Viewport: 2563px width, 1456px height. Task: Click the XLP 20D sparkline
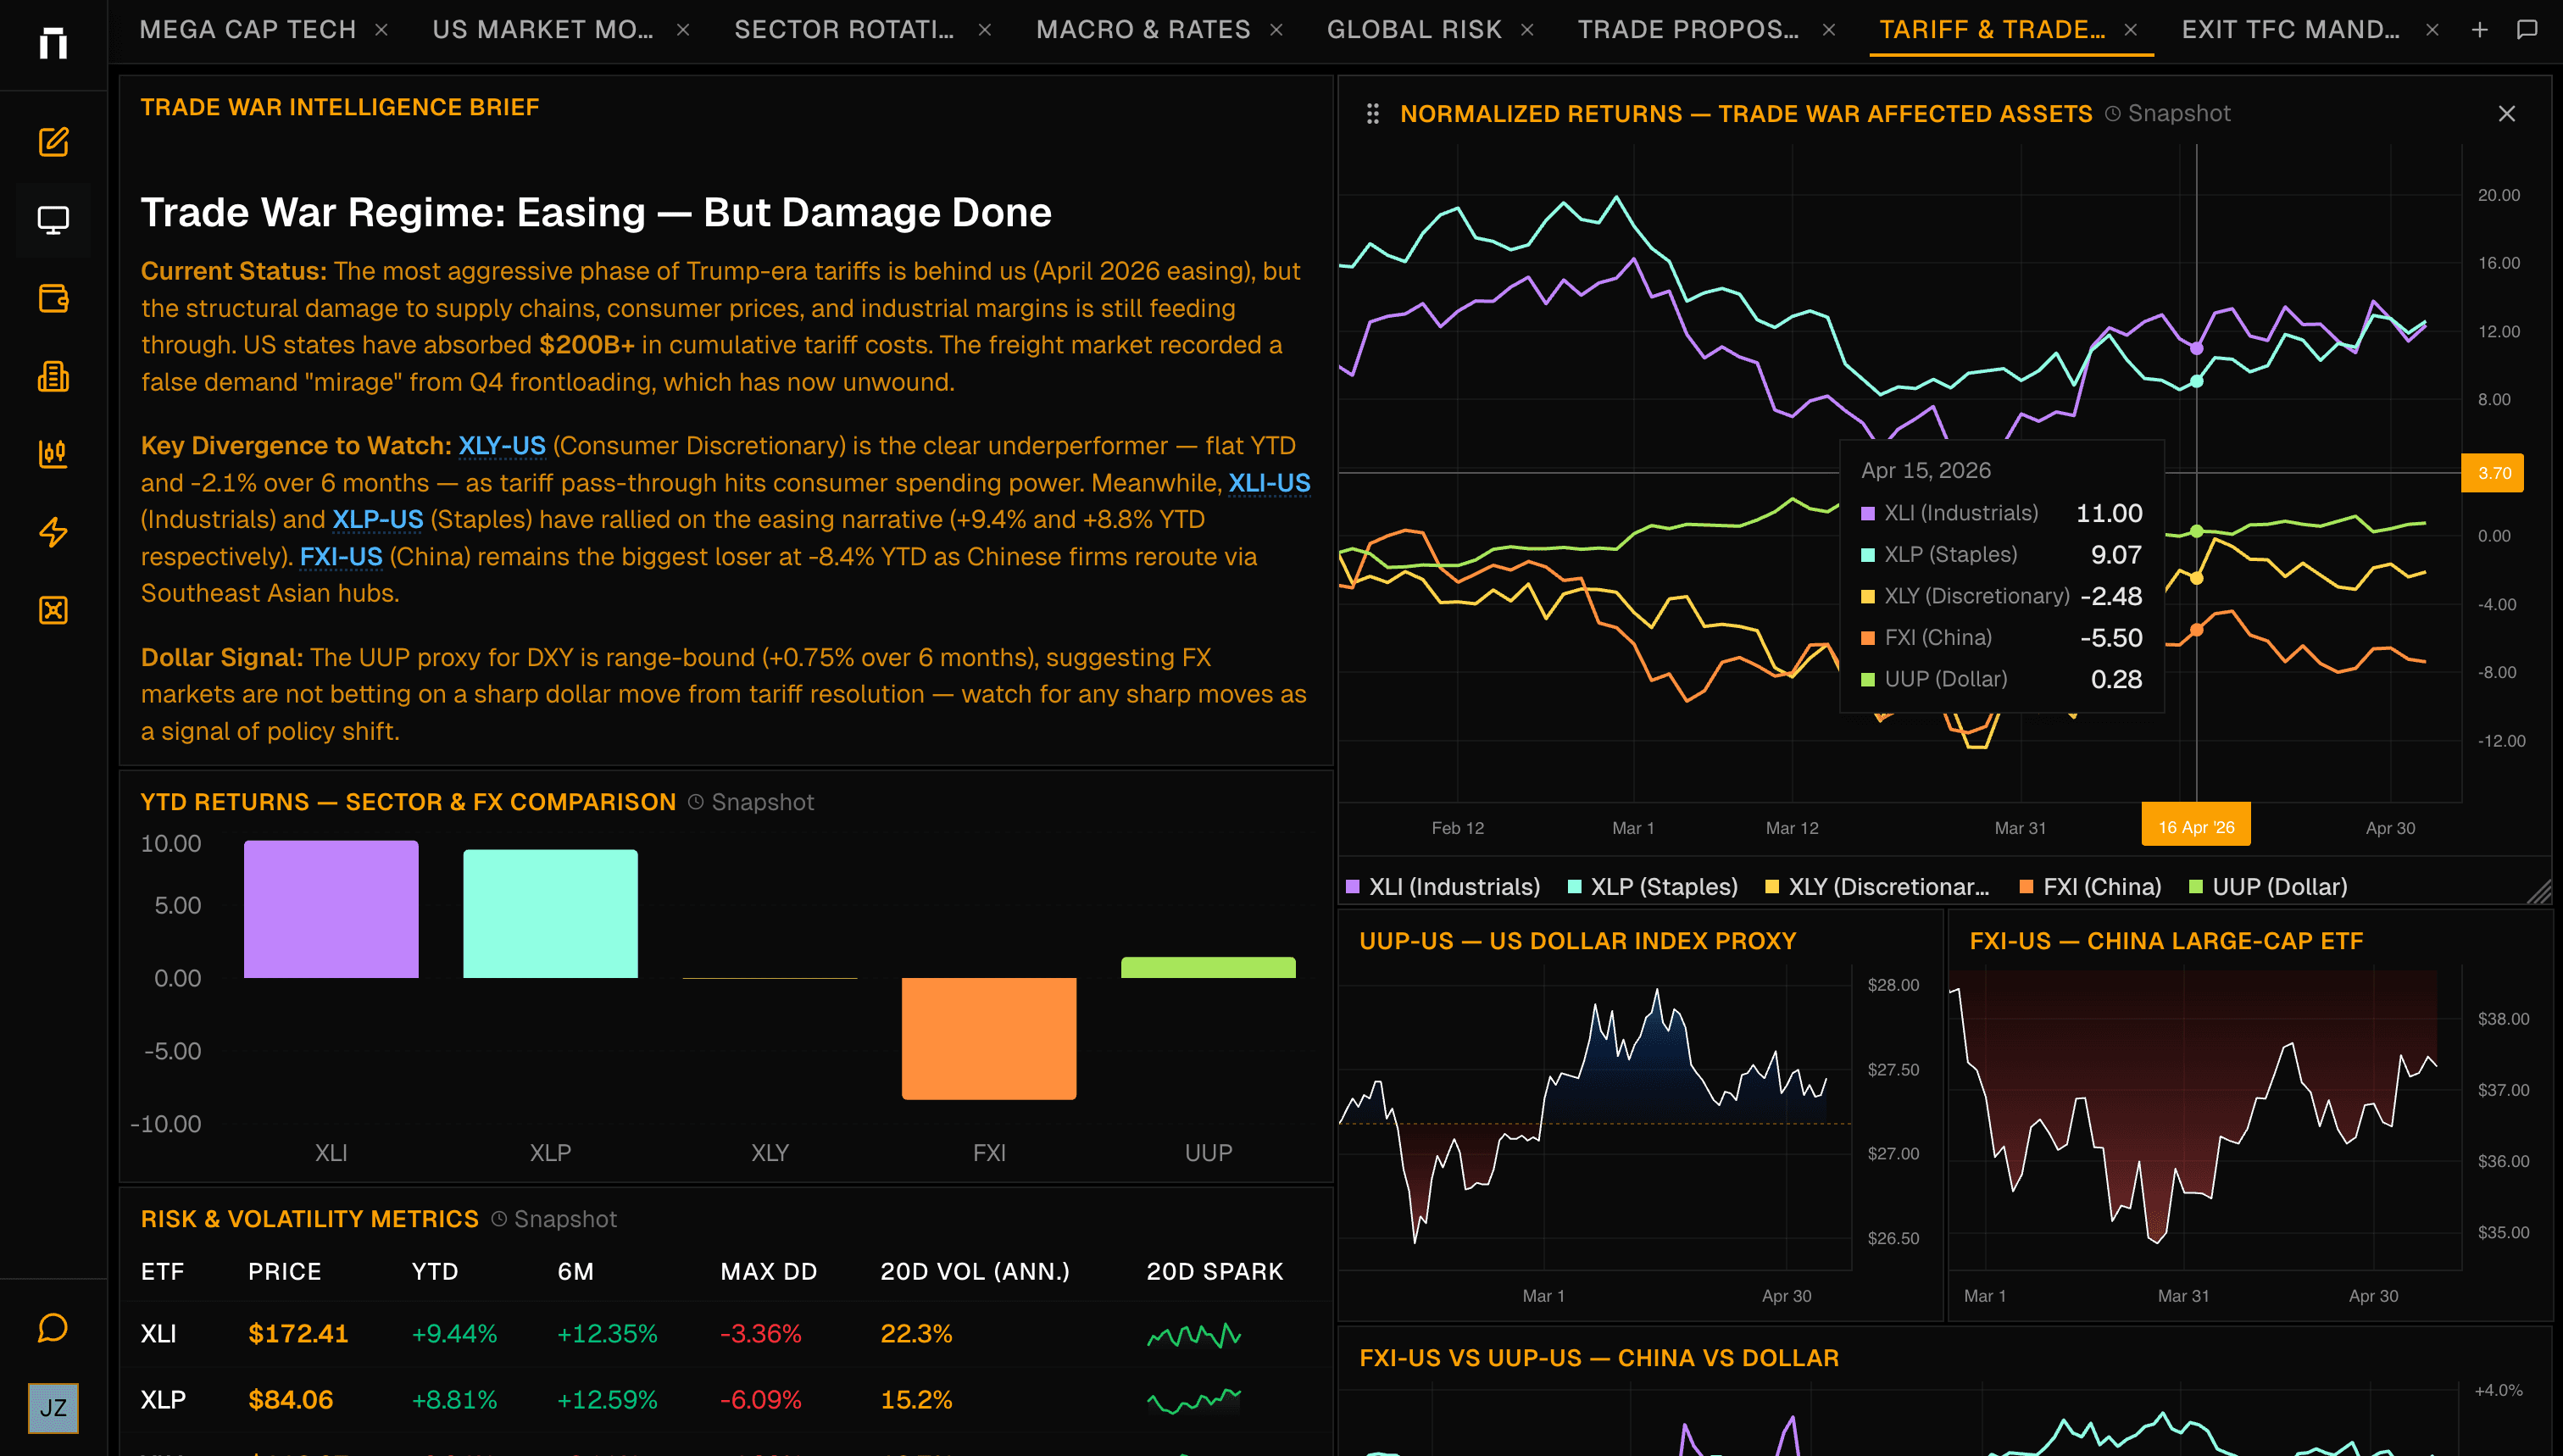tap(1193, 1400)
